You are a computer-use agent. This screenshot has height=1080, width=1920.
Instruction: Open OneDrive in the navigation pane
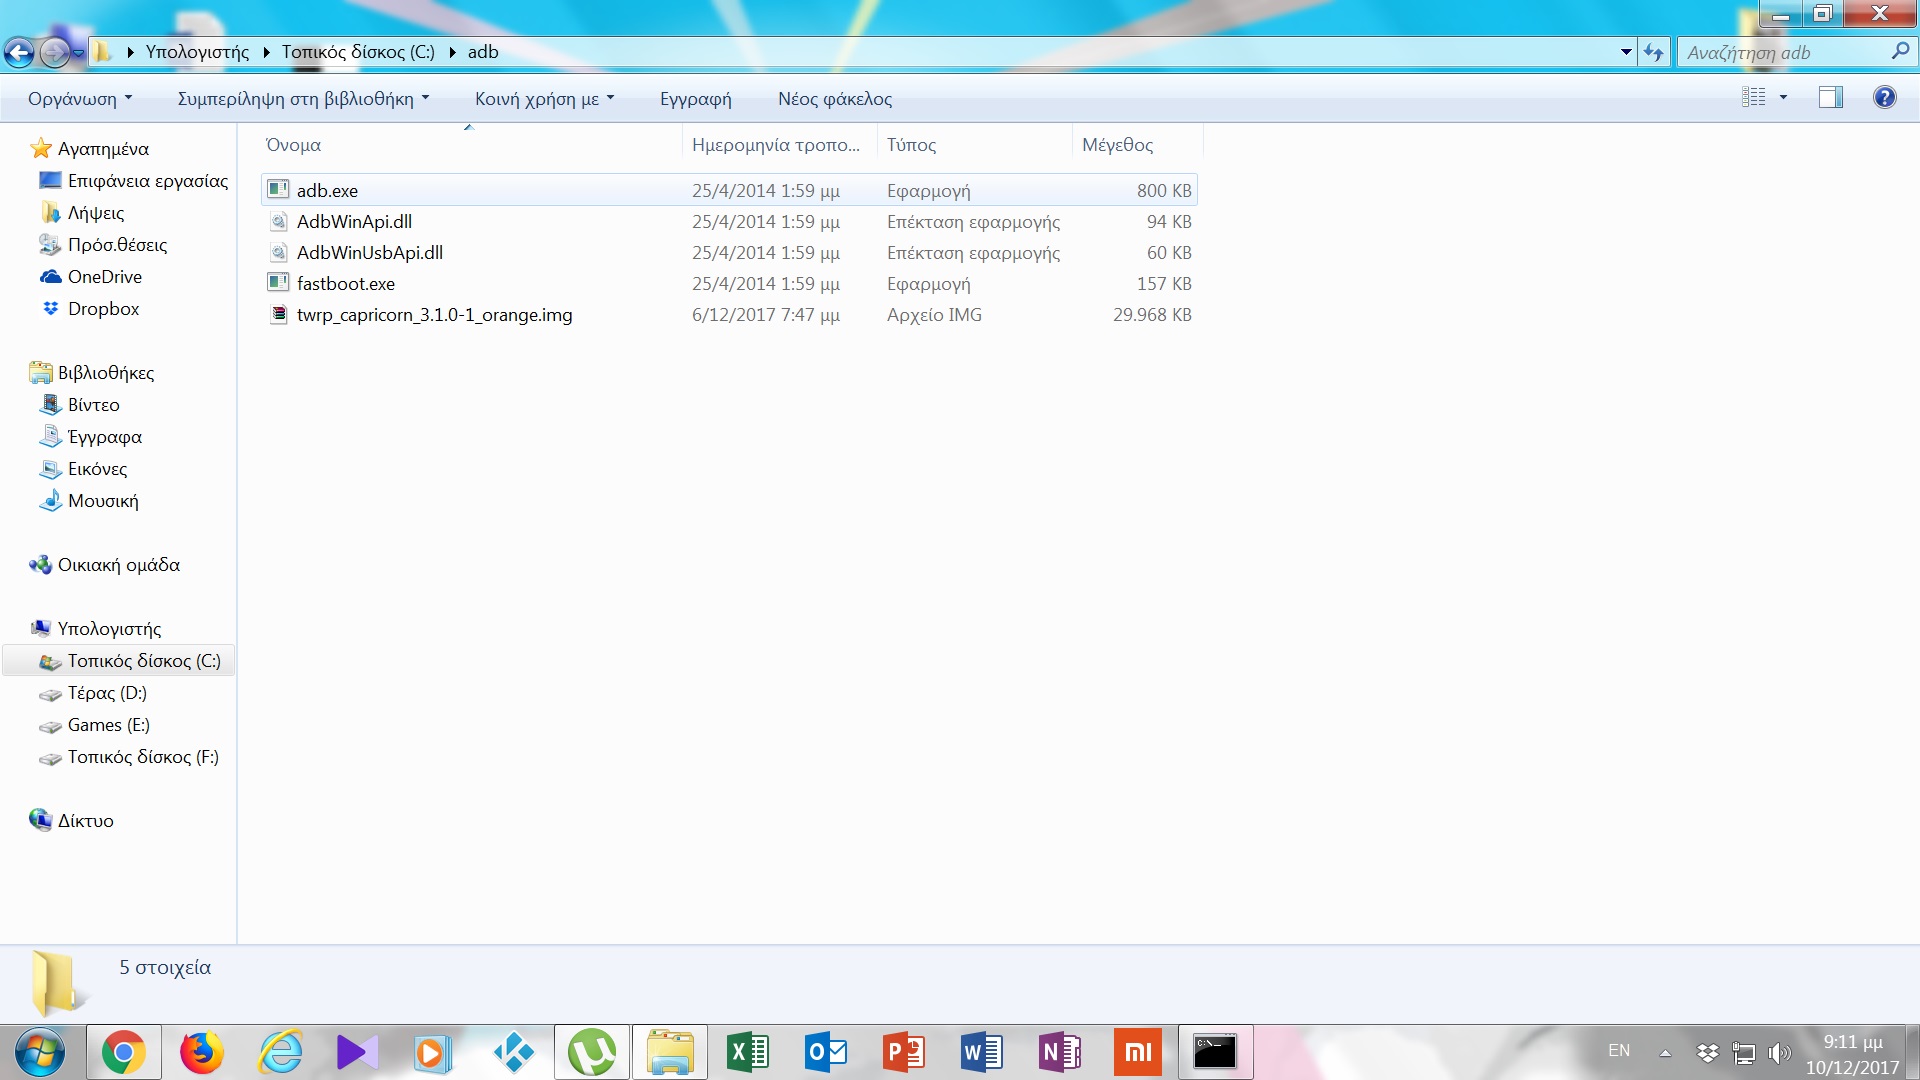pyautogui.click(x=104, y=277)
